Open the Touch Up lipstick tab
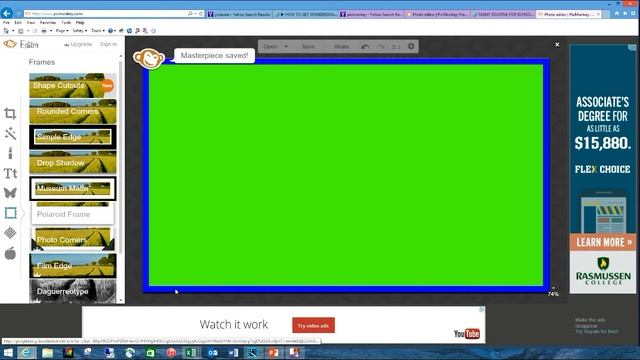Image resolution: width=640 pixels, height=360 pixels. click(10, 153)
